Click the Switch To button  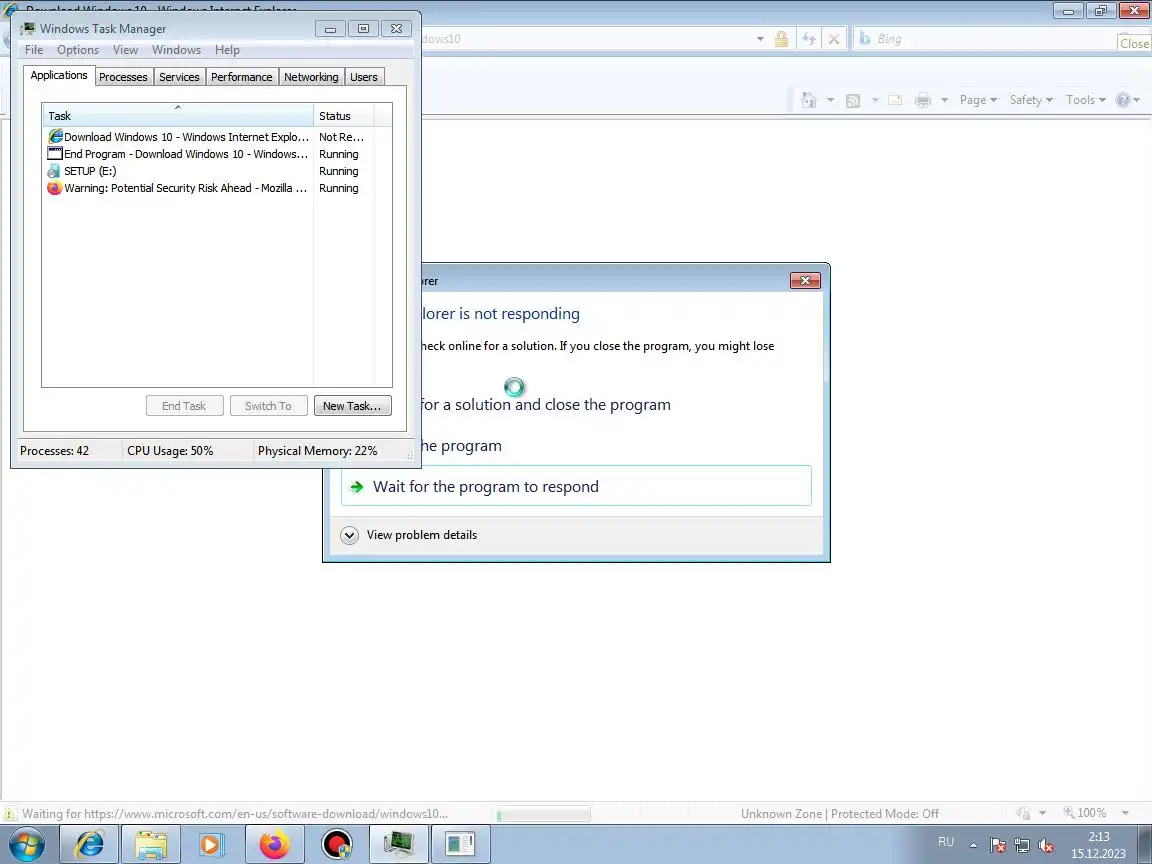click(268, 406)
